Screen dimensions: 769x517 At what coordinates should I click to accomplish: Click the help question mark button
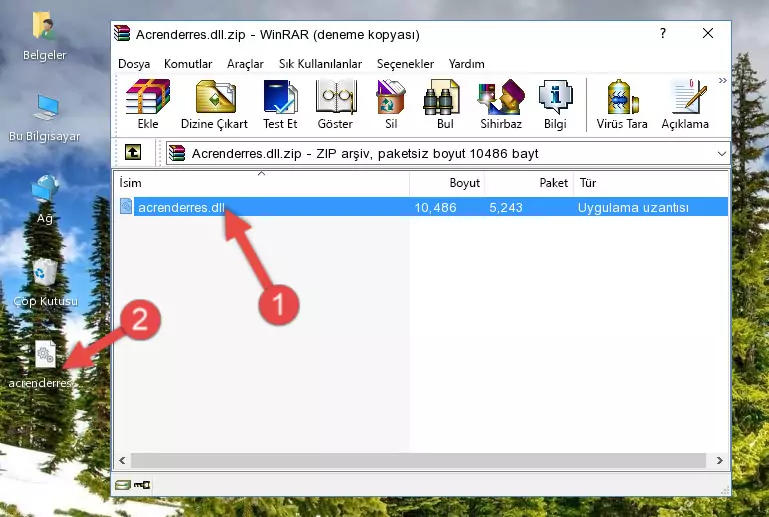click(x=663, y=33)
